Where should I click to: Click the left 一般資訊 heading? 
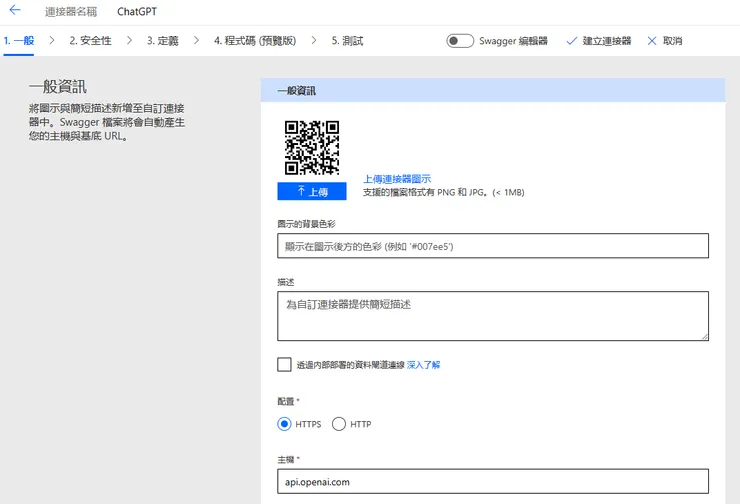(58, 87)
